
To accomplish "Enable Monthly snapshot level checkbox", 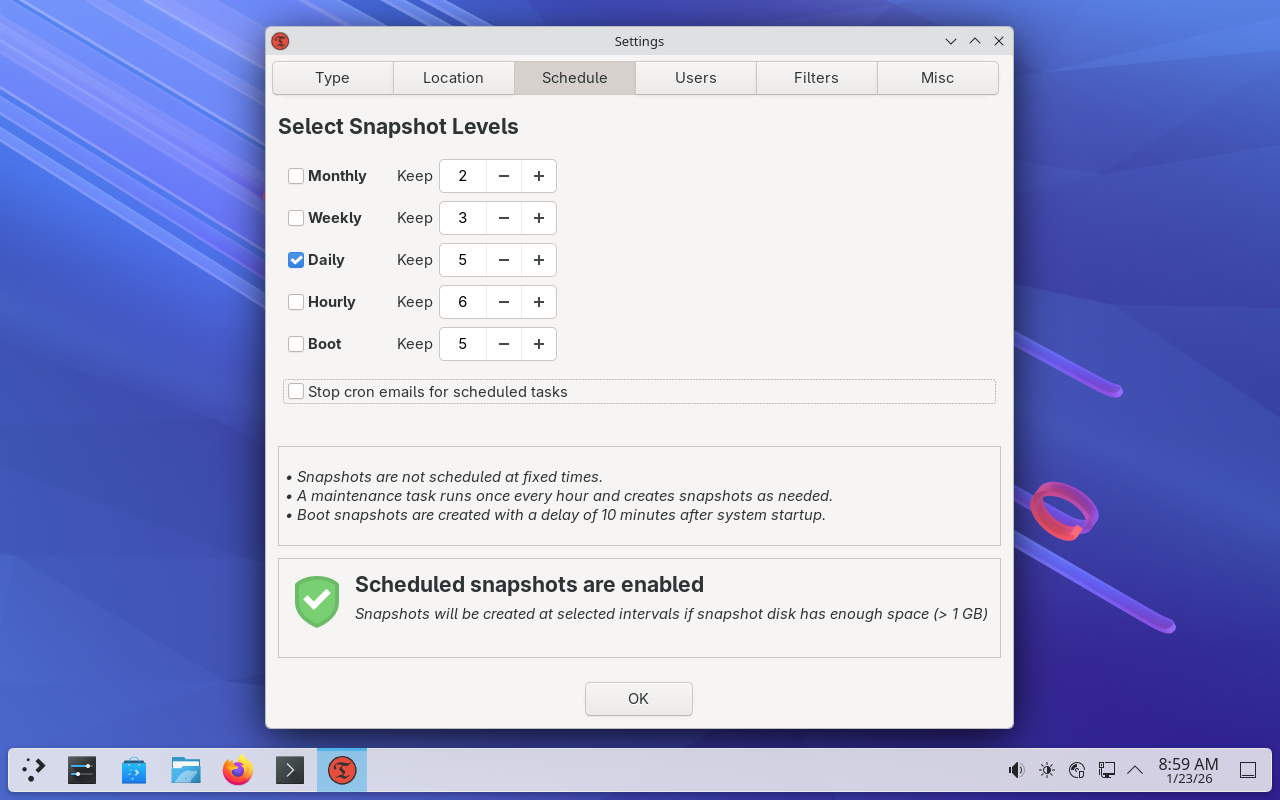I will click(x=296, y=176).
